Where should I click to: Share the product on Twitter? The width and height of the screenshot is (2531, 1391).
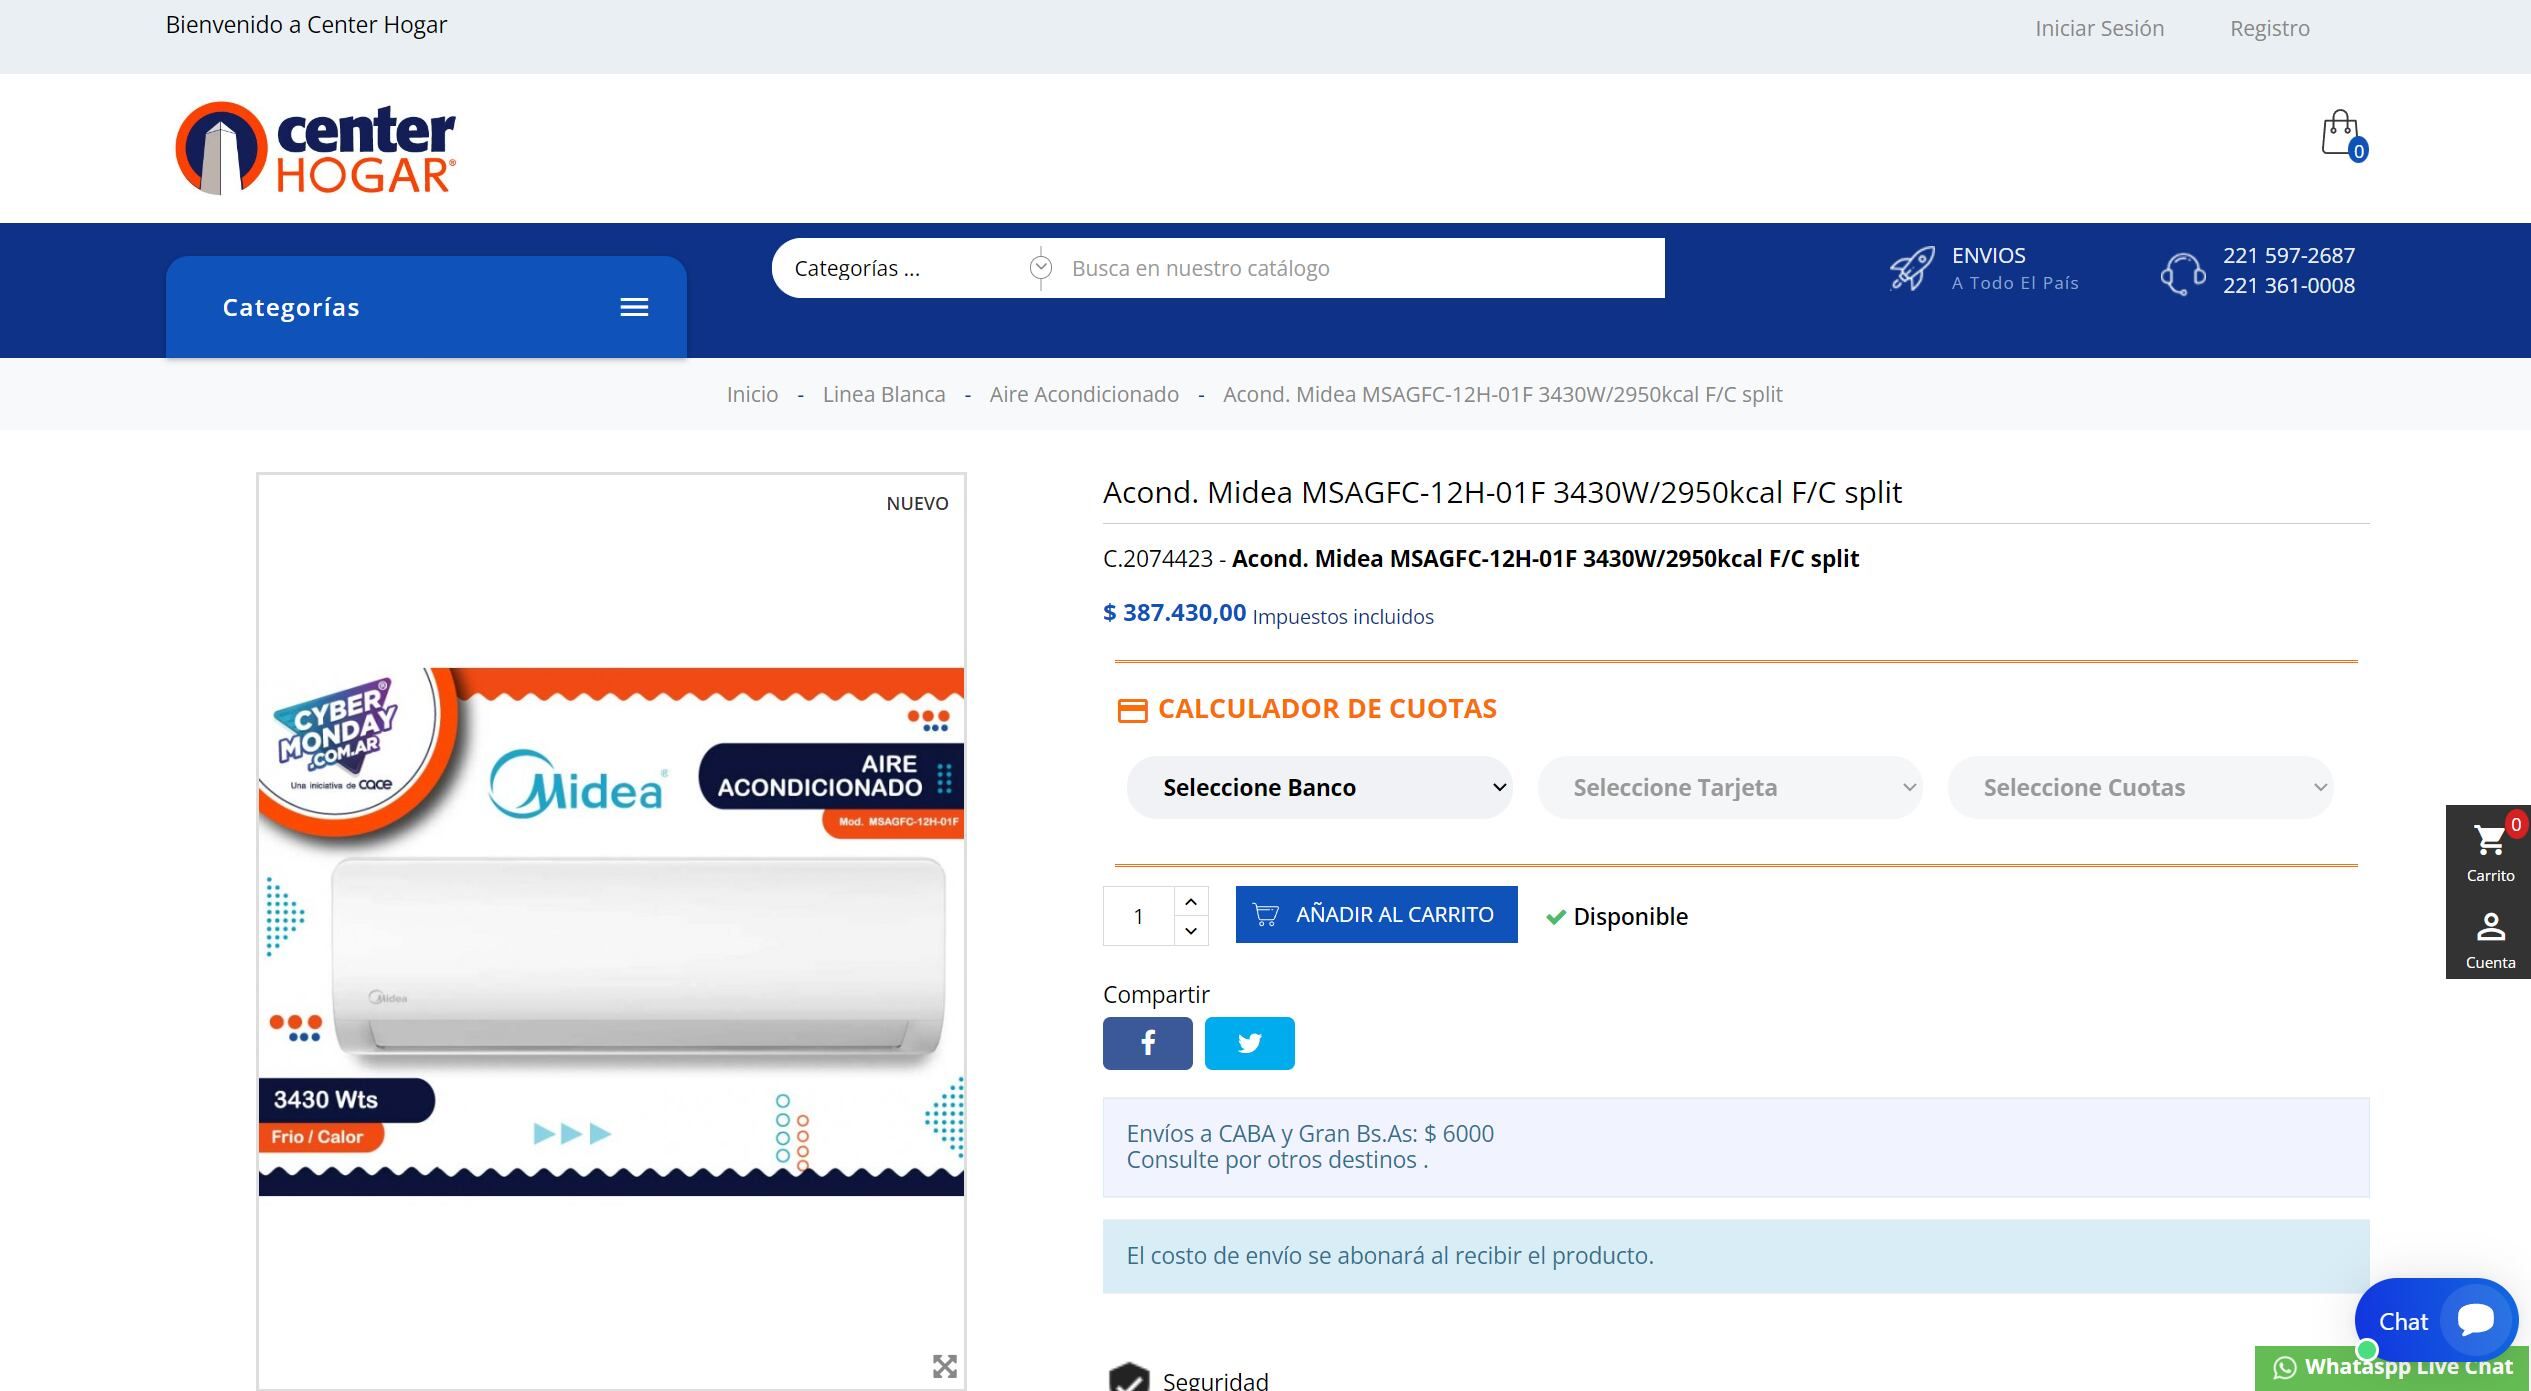click(1249, 1043)
